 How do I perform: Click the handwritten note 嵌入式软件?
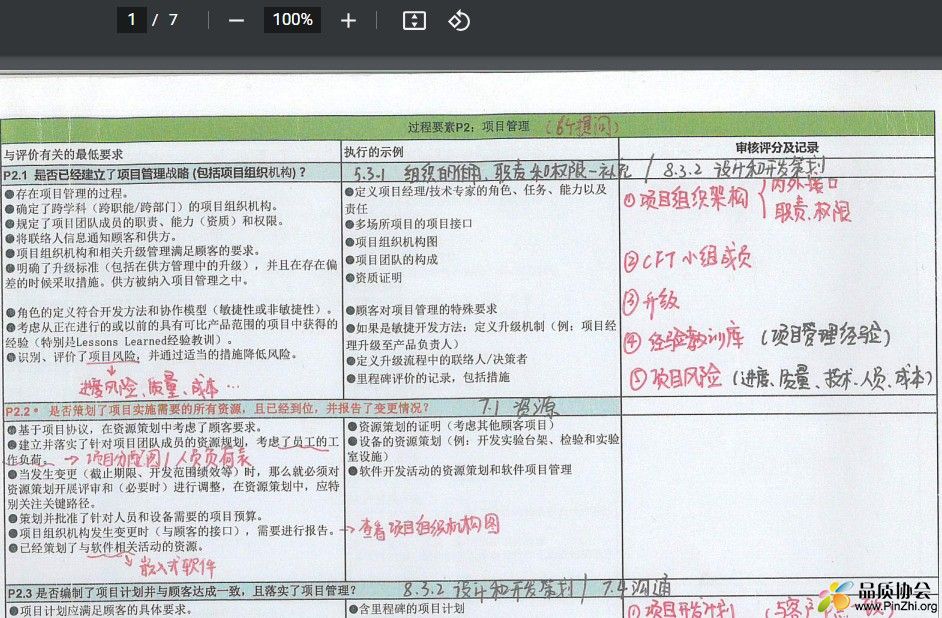(x=177, y=566)
